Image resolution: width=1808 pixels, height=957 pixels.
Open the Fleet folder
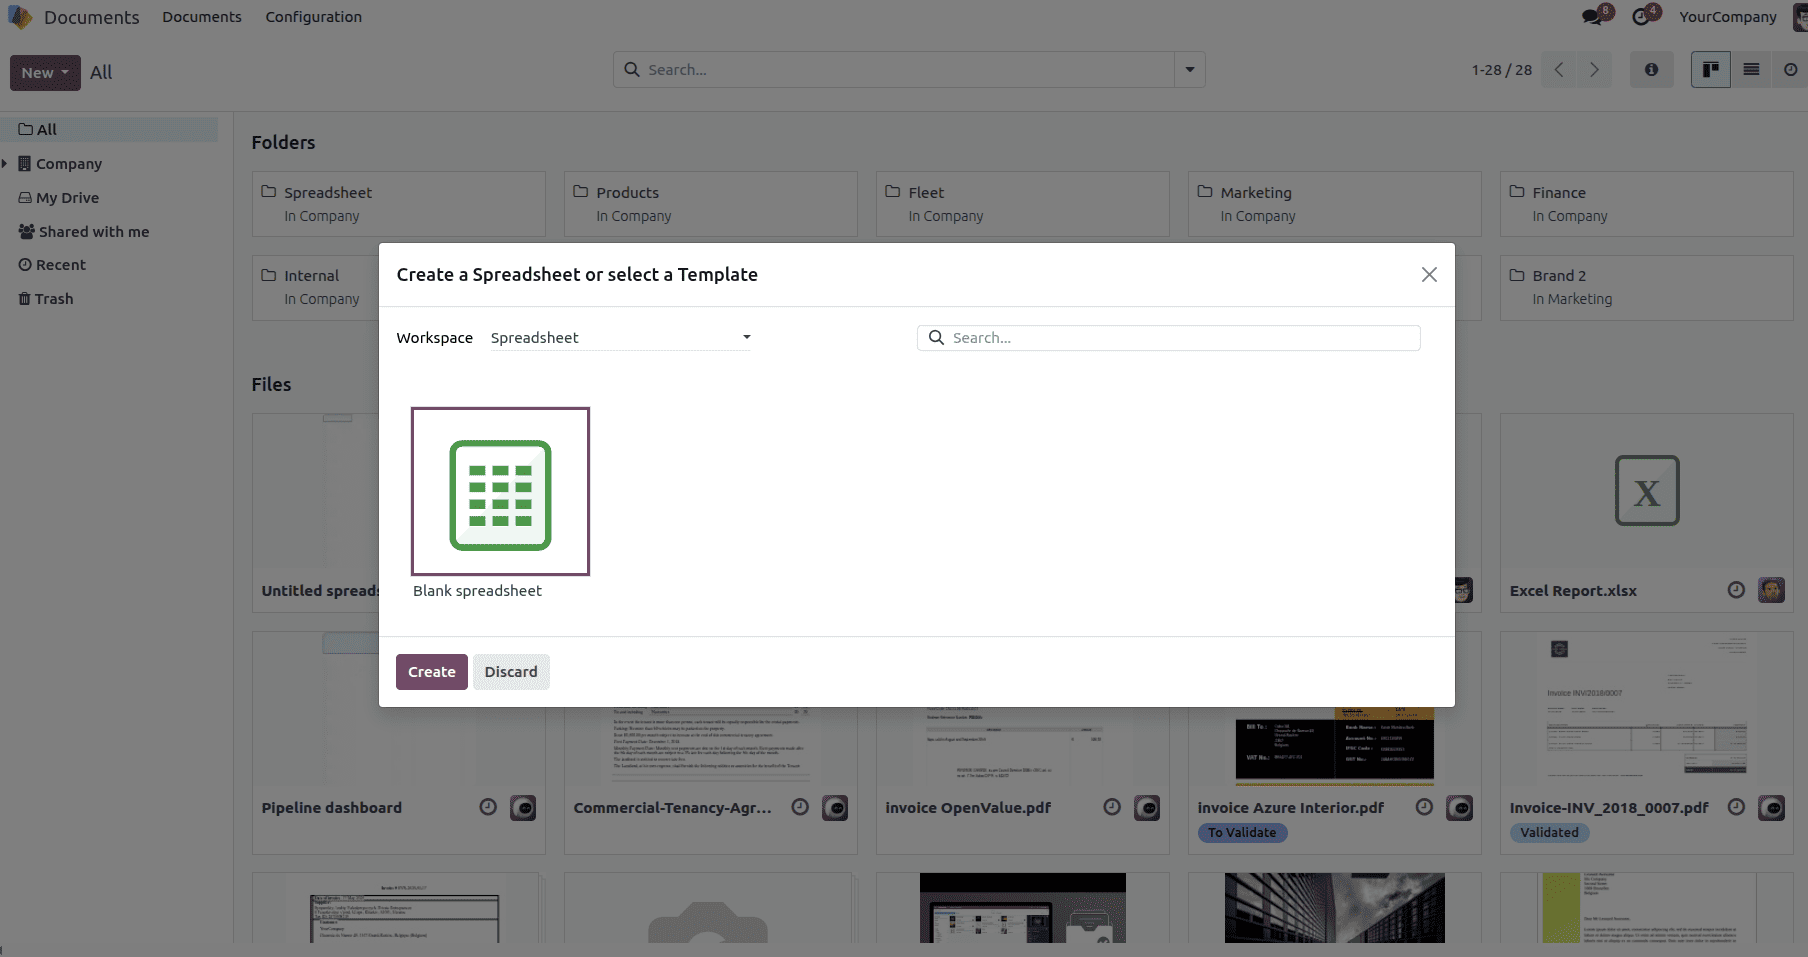point(1023,204)
